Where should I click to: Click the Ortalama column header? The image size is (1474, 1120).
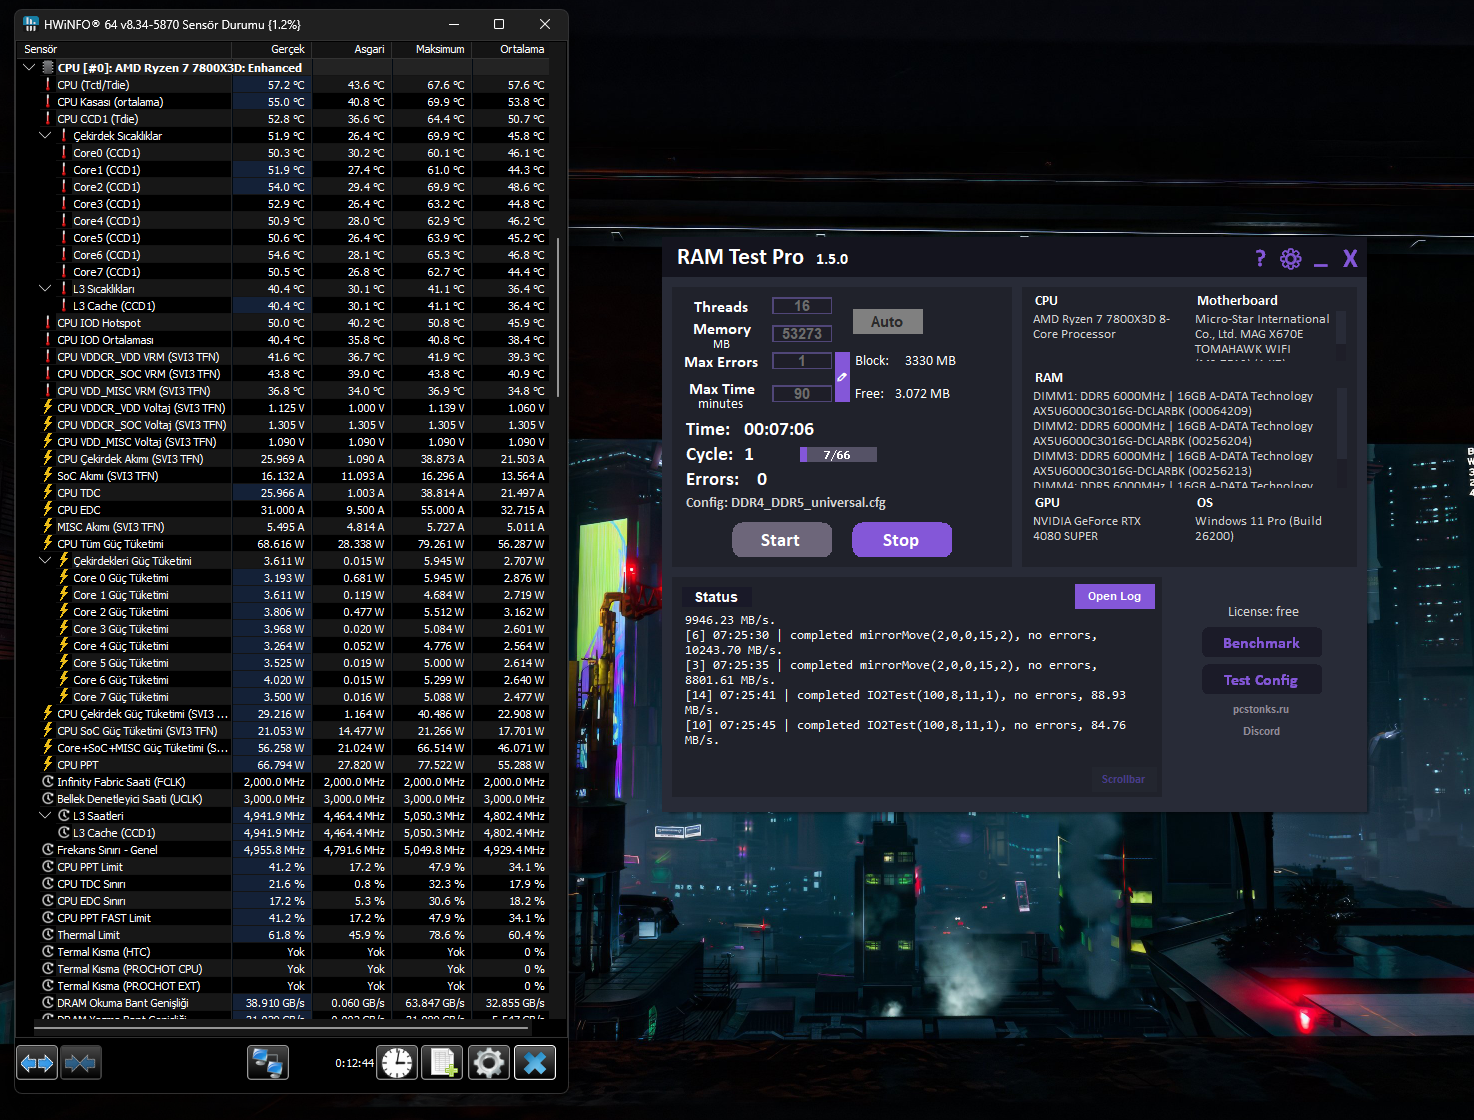pos(511,49)
